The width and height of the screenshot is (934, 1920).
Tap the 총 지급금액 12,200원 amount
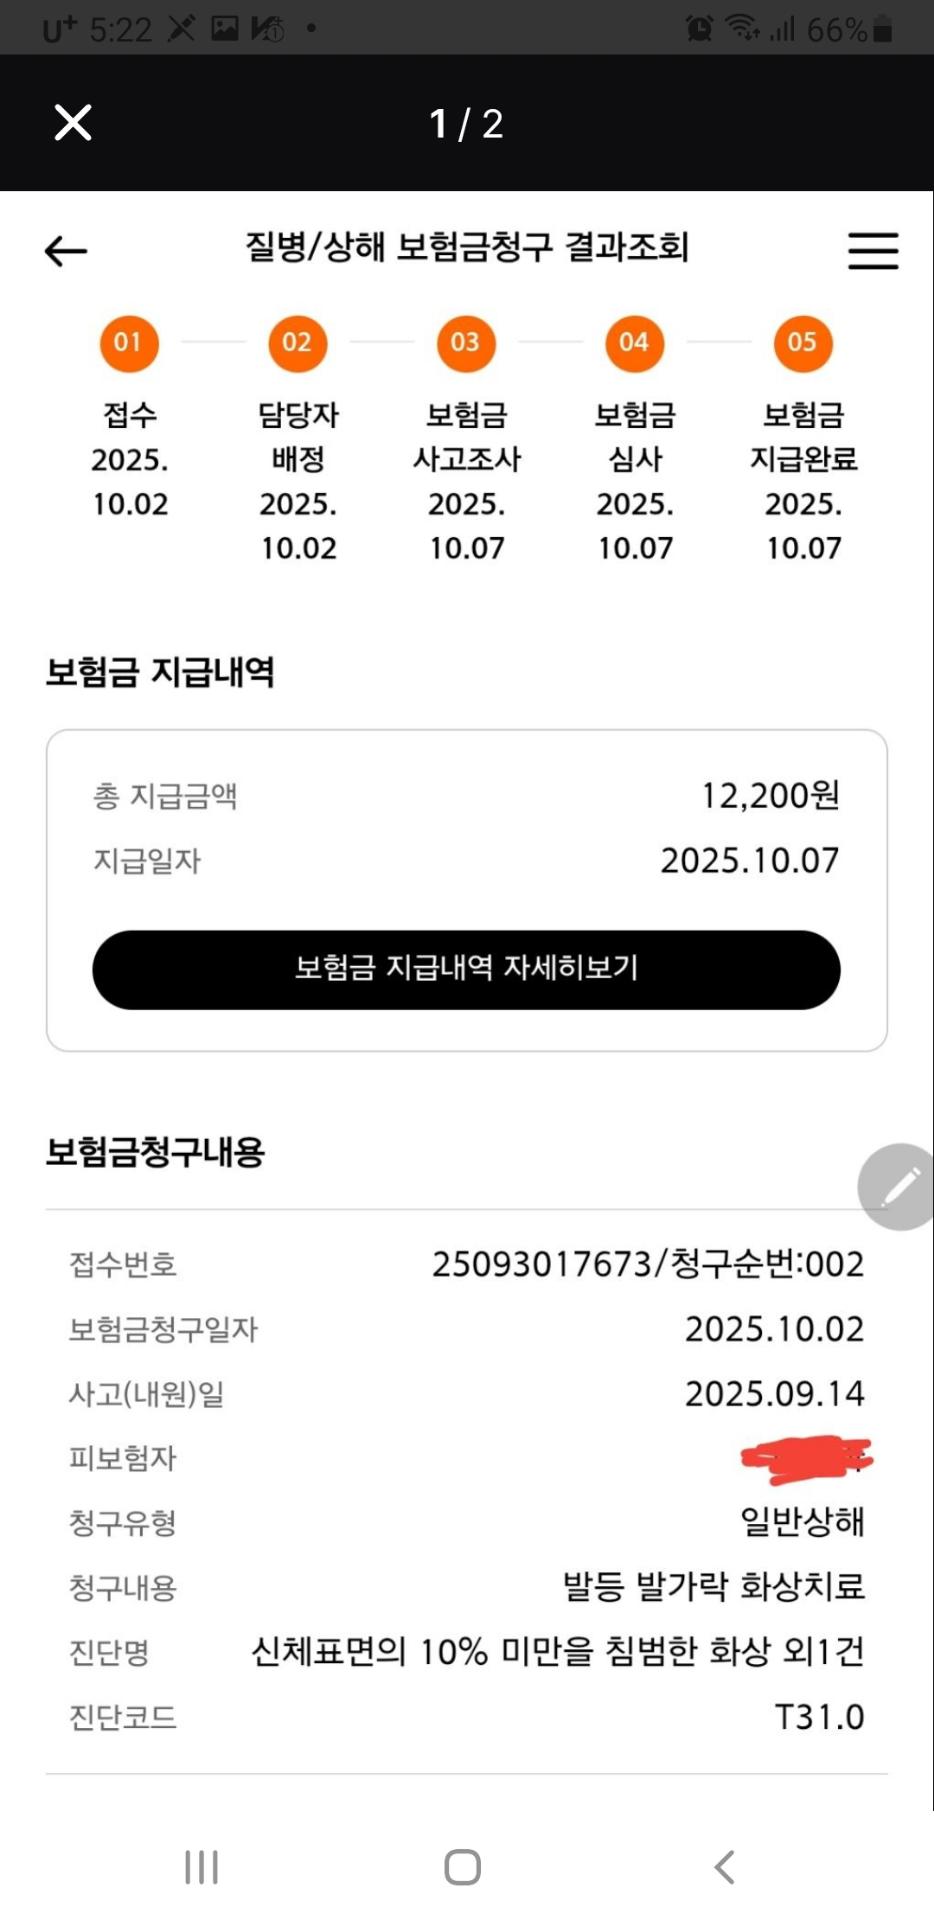click(769, 796)
